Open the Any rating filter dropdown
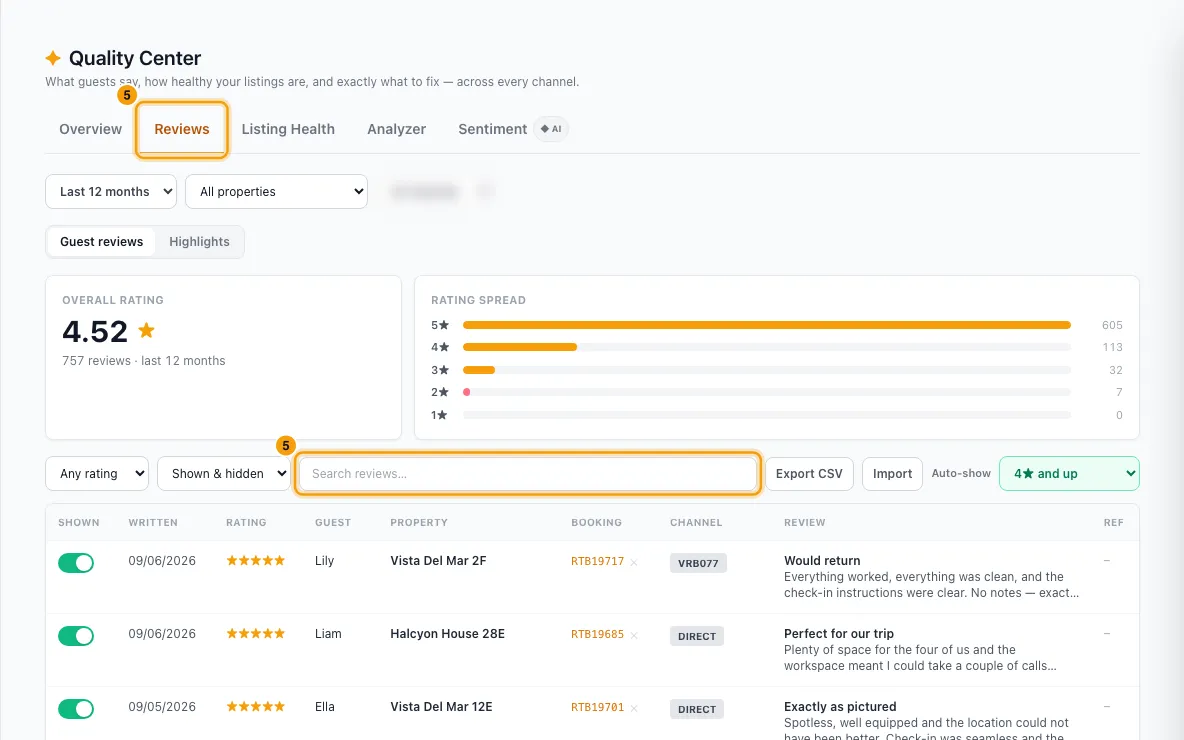 tap(97, 473)
